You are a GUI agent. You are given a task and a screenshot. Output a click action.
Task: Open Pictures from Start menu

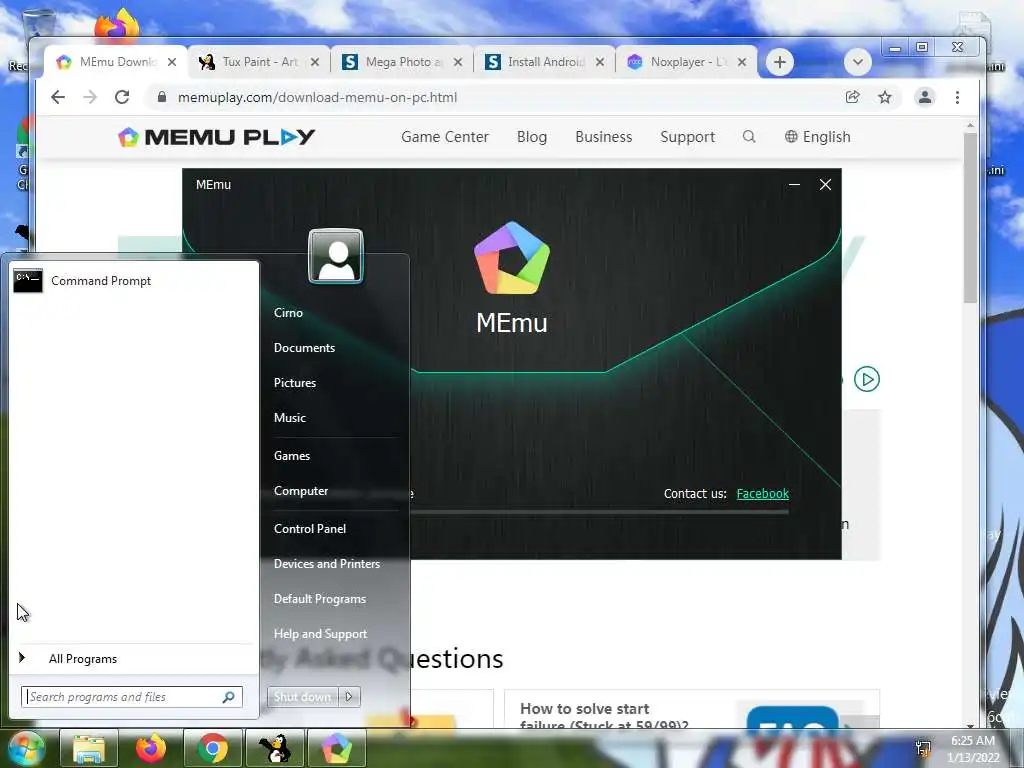pos(295,383)
